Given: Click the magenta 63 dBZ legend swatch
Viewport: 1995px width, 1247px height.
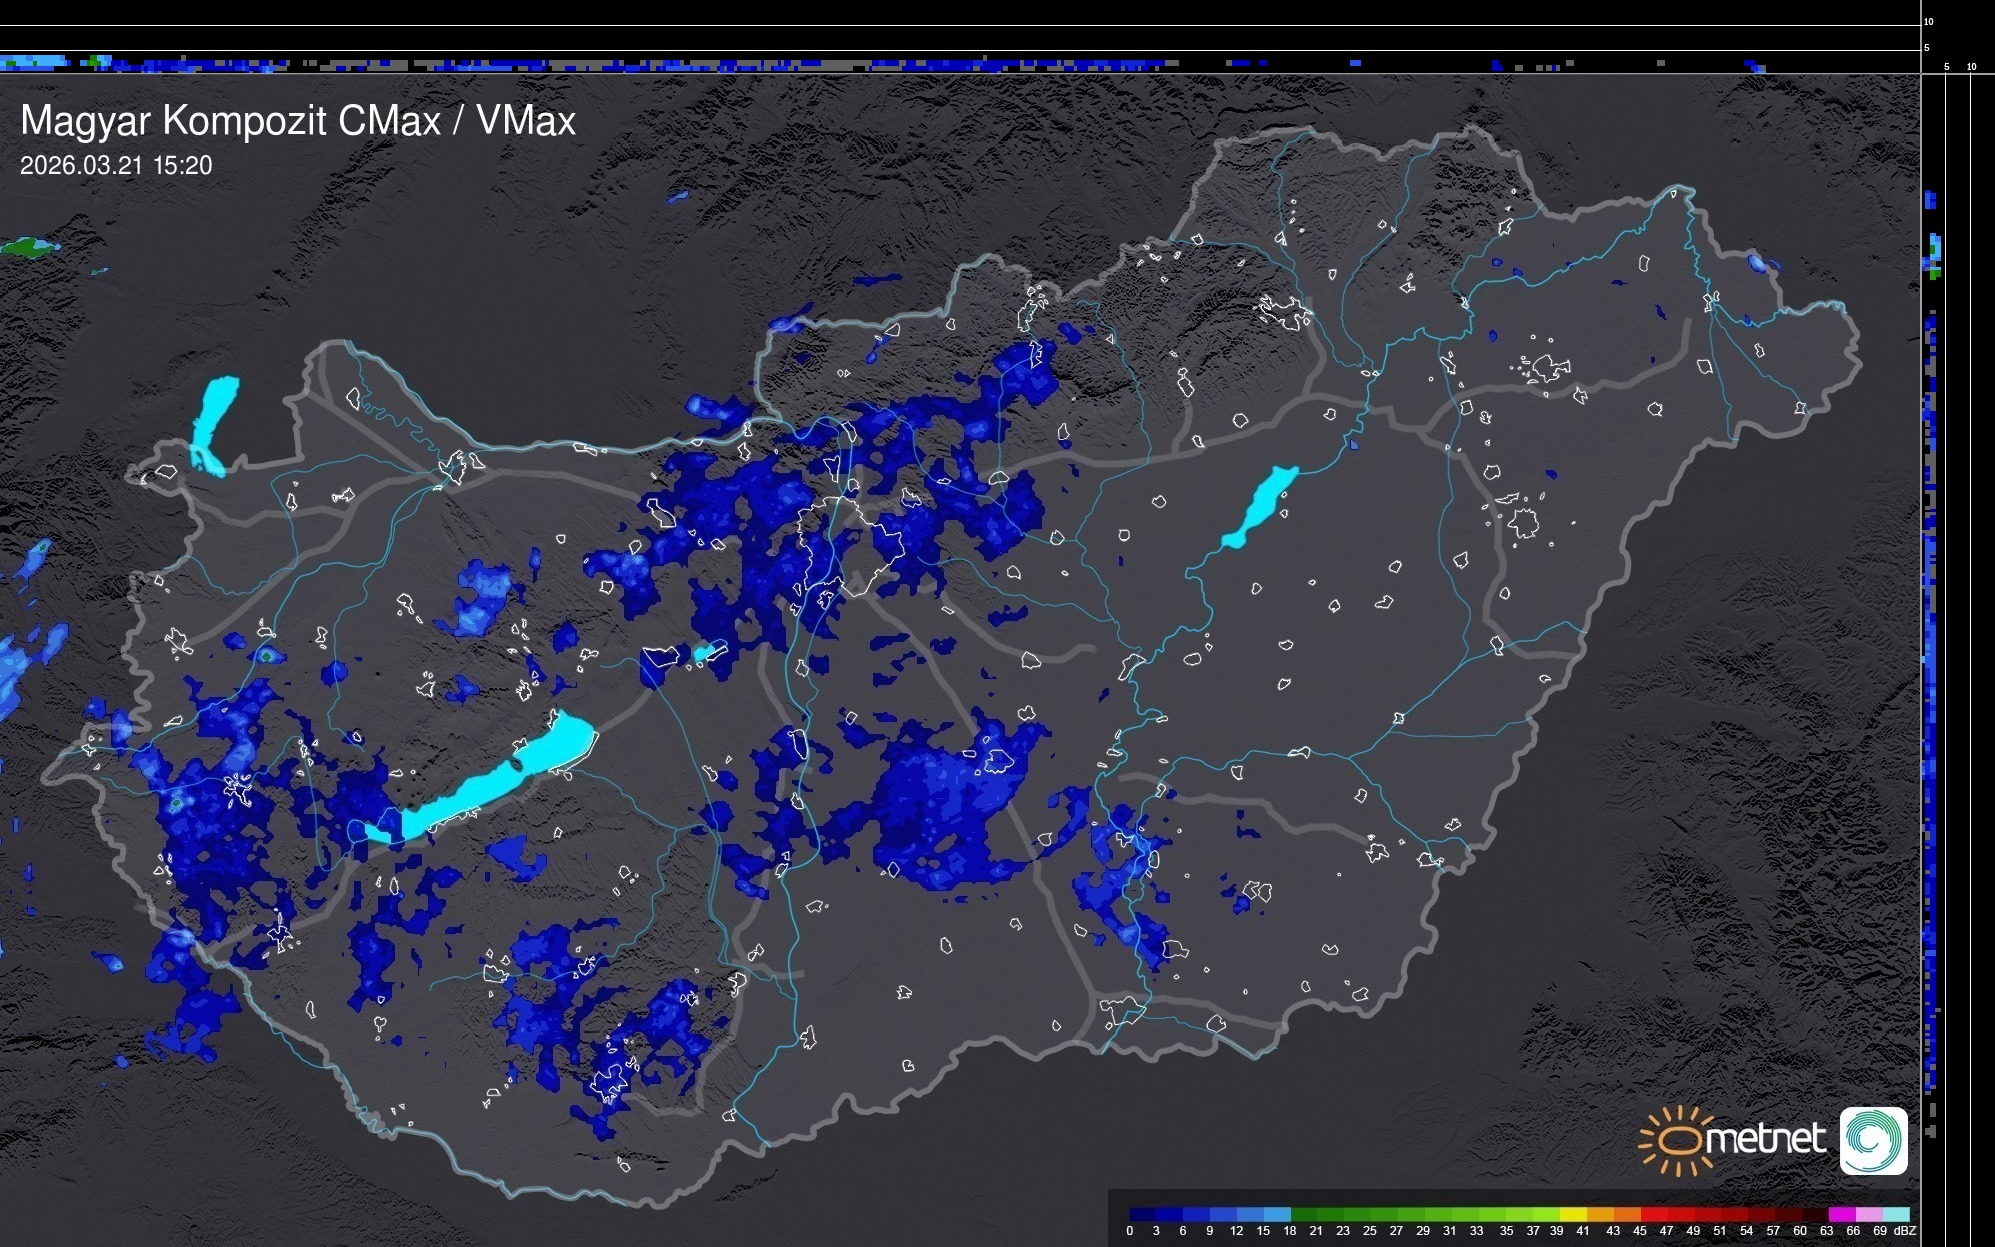Looking at the screenshot, I should pyautogui.click(x=1841, y=1214).
